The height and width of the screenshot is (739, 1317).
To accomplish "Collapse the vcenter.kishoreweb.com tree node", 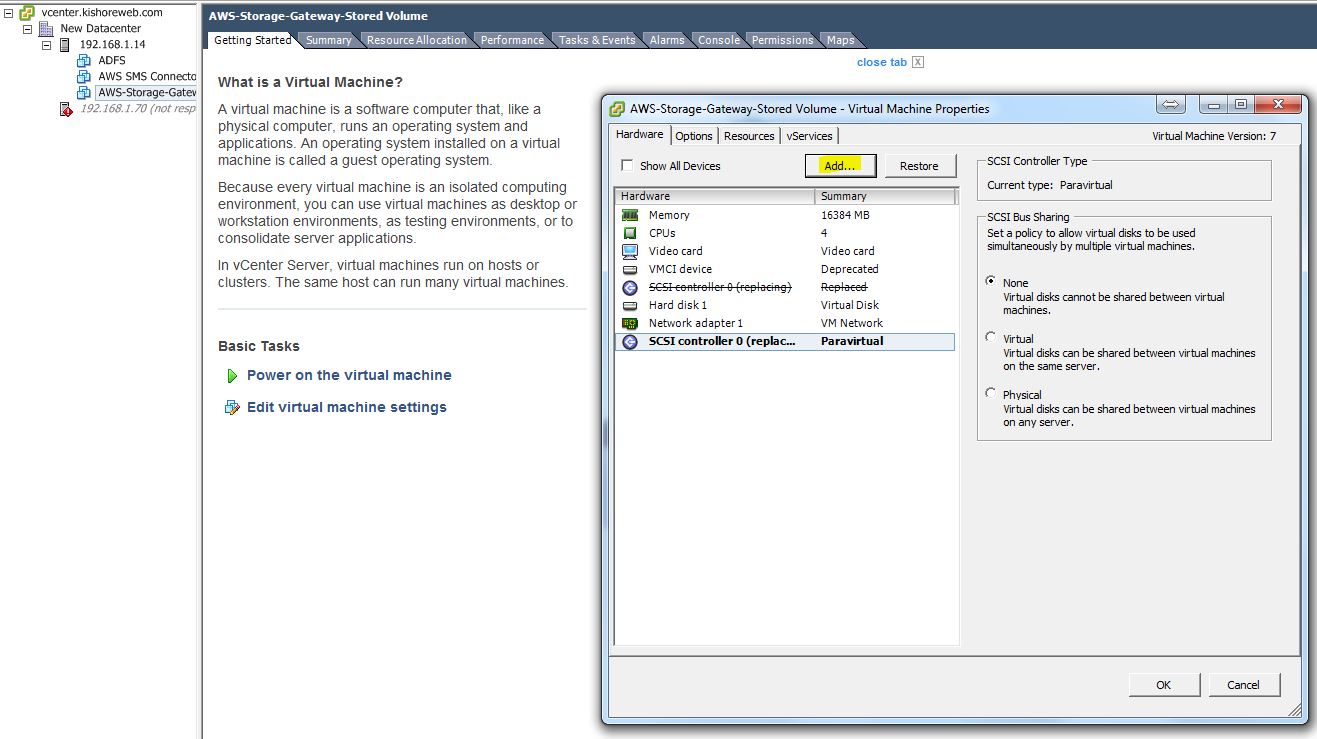I will tap(9, 13).
